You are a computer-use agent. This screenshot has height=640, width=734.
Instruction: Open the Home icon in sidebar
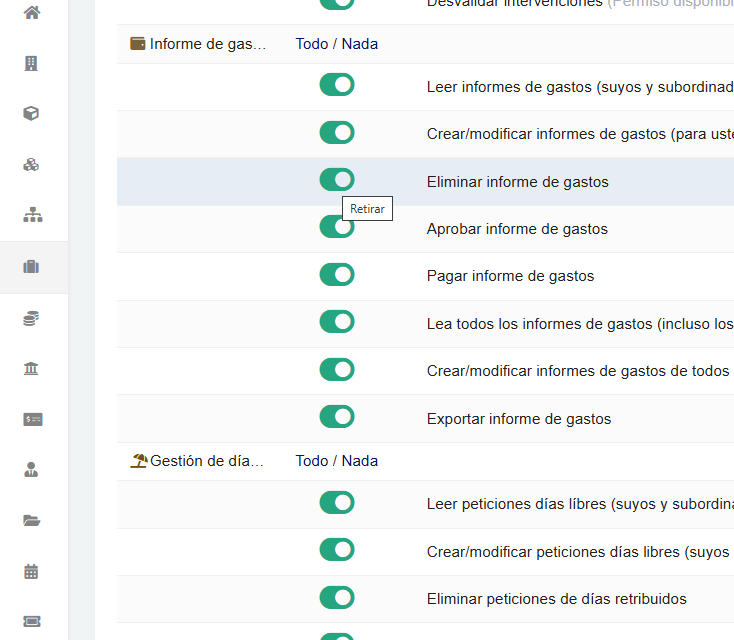point(32,13)
